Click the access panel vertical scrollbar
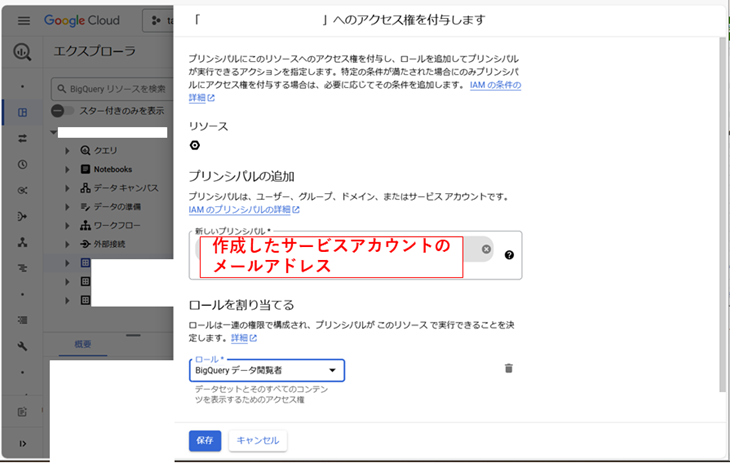The height and width of the screenshot is (463, 730). click(722, 214)
